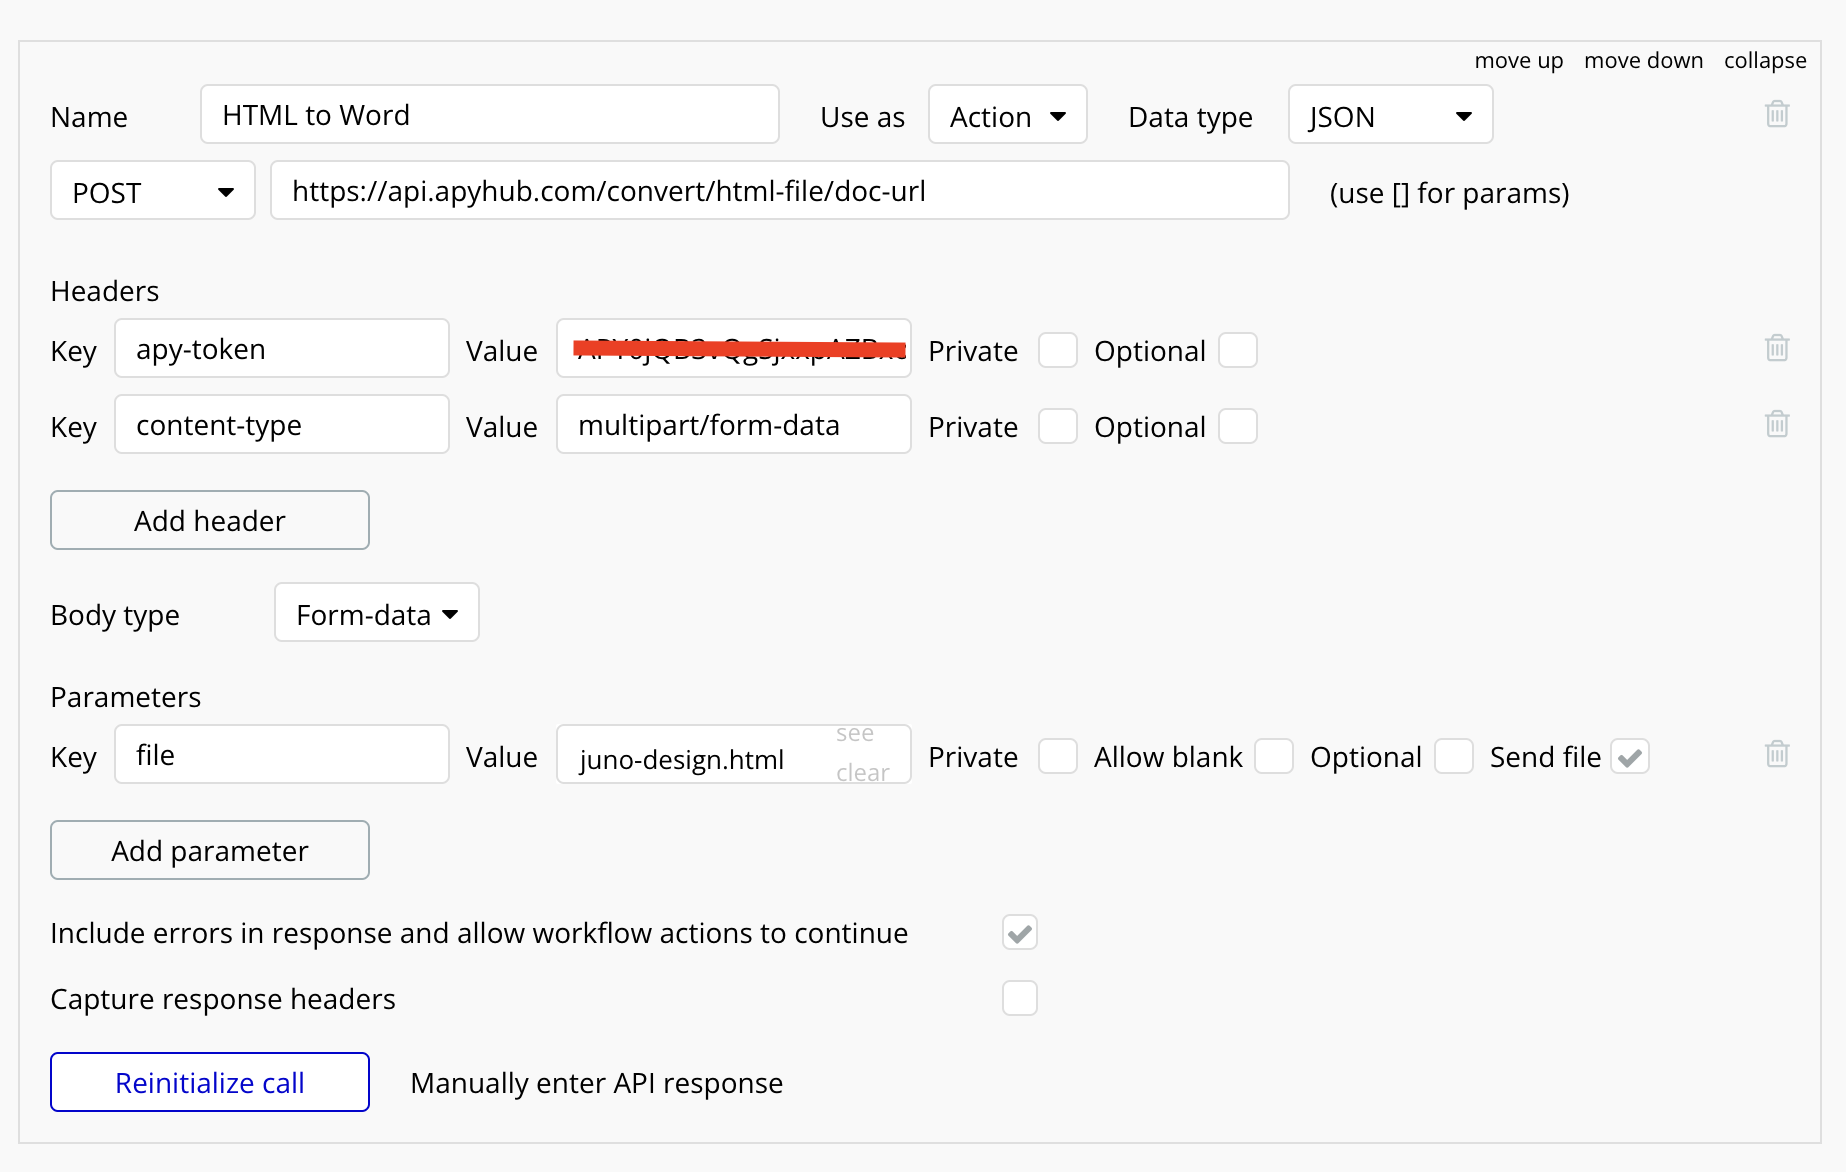Toggle Optional for file parameter

1453,757
